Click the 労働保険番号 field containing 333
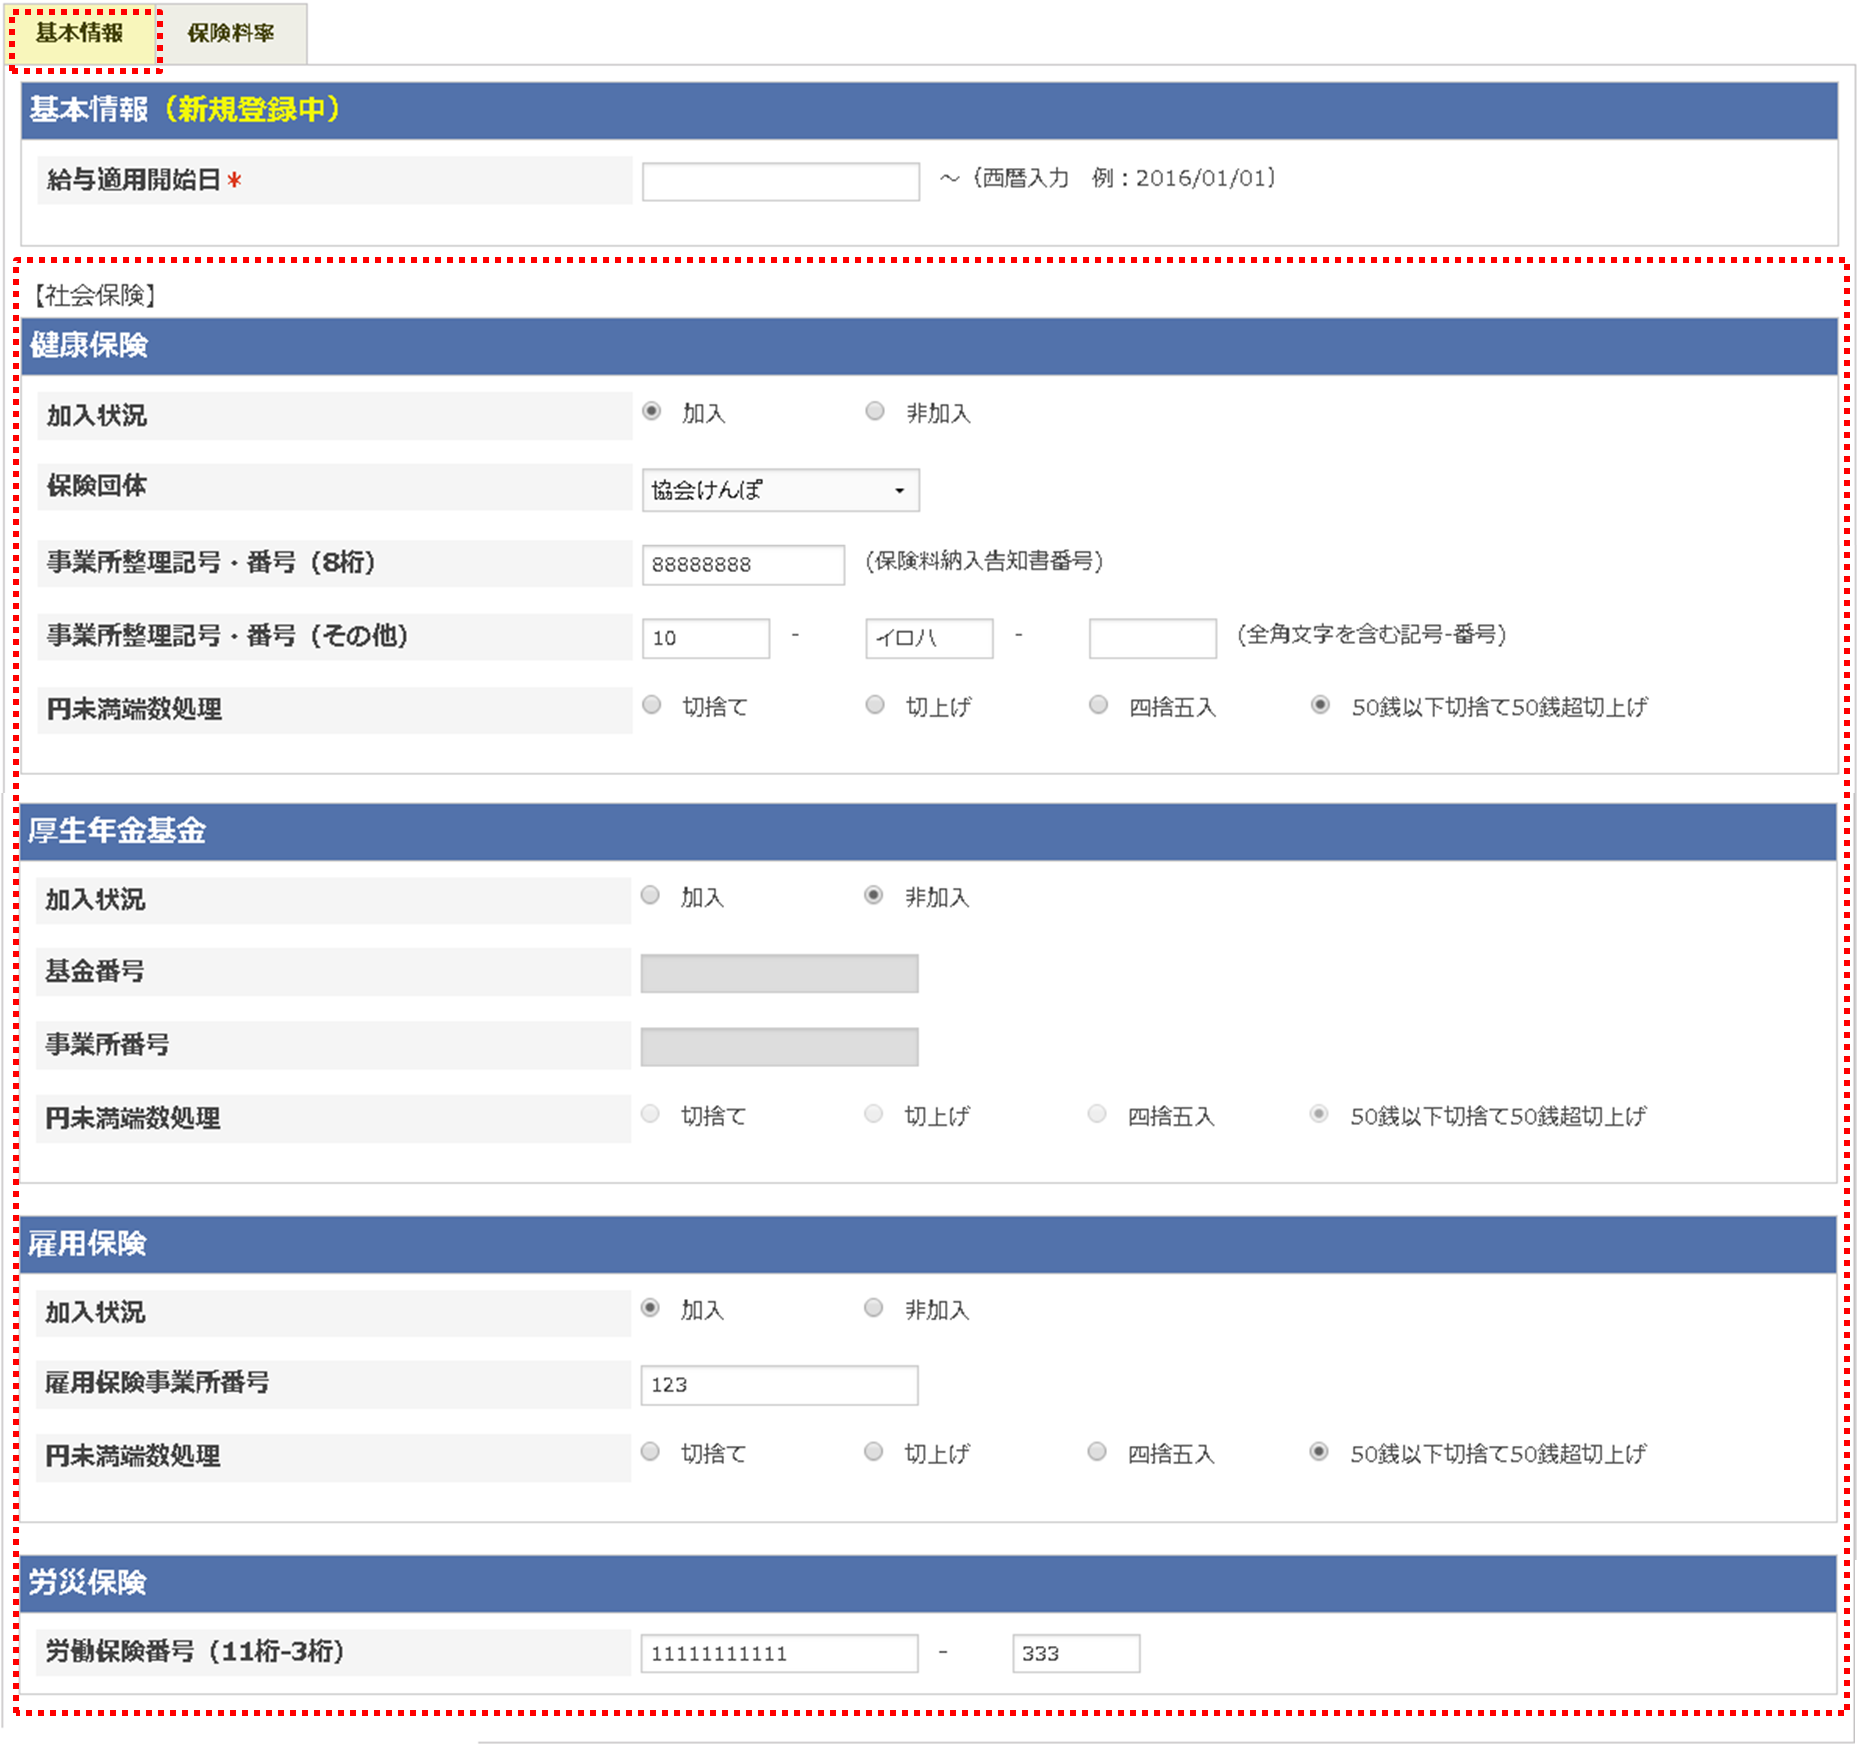This screenshot has height=1745, width=1861. [x=1076, y=1653]
